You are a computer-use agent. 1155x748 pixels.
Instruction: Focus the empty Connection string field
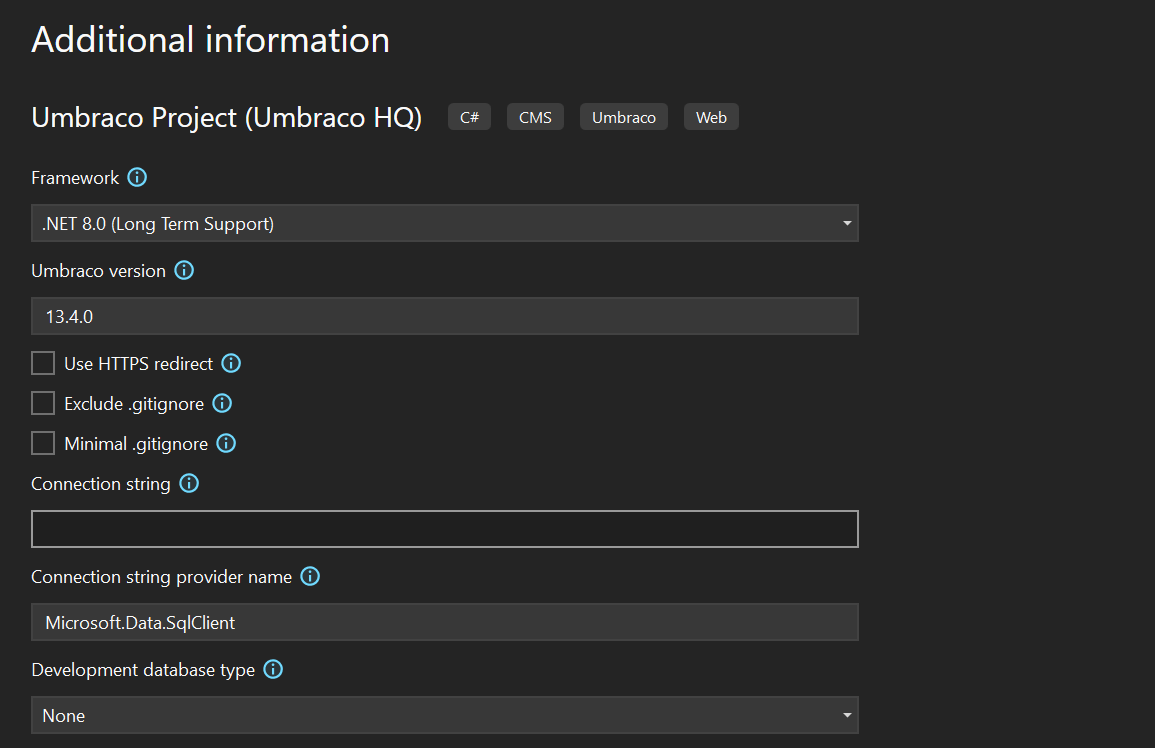pos(444,529)
